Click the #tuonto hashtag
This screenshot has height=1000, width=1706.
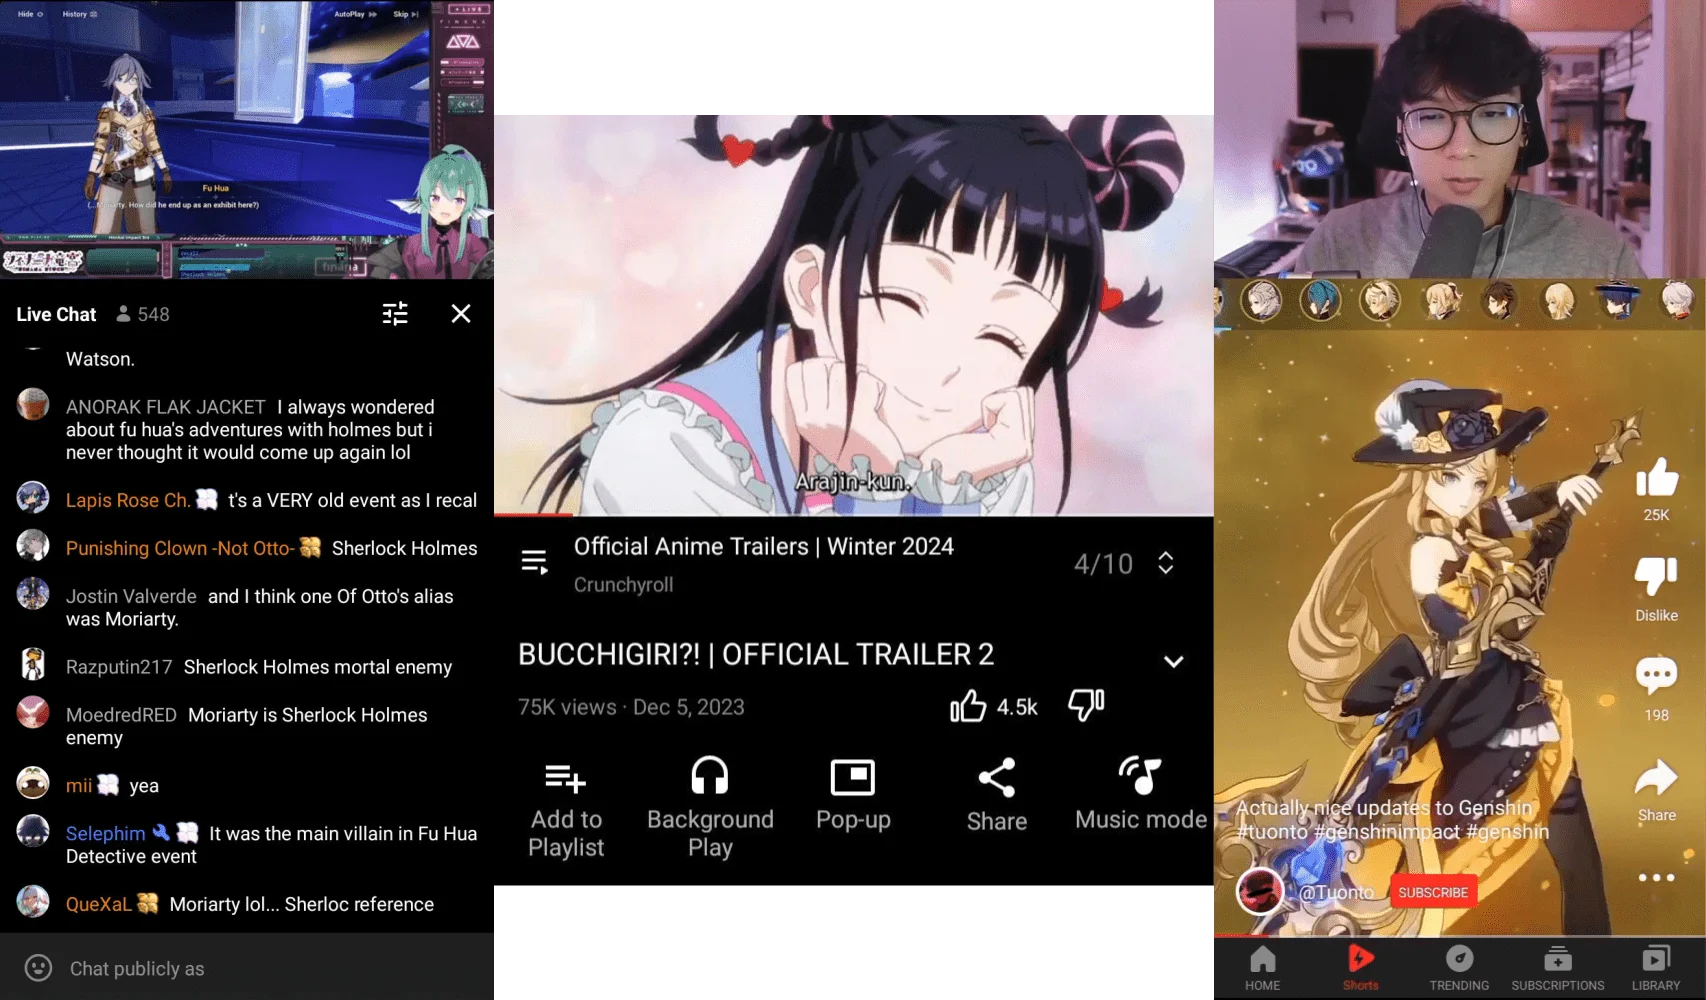[1271, 831]
